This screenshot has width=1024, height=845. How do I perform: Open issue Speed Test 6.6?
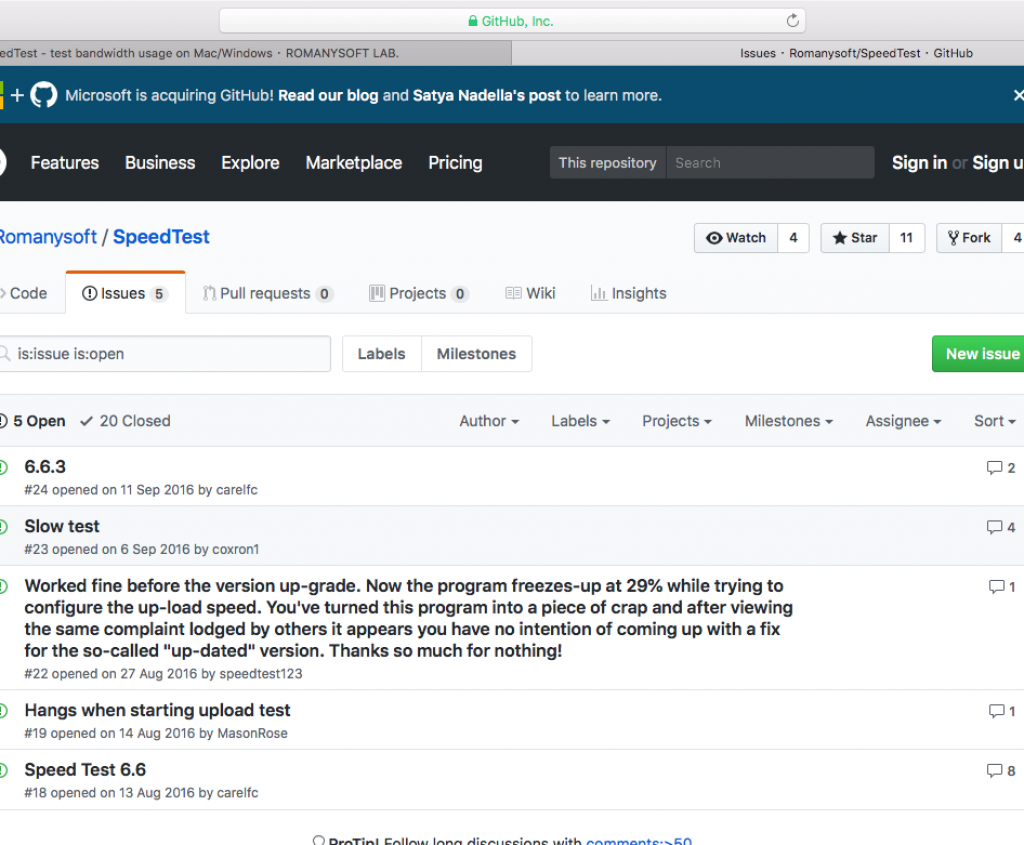tap(85, 770)
